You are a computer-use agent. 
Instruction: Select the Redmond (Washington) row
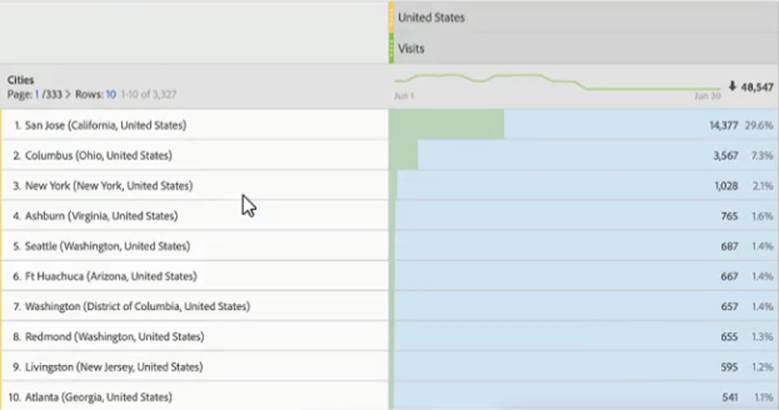click(104, 337)
